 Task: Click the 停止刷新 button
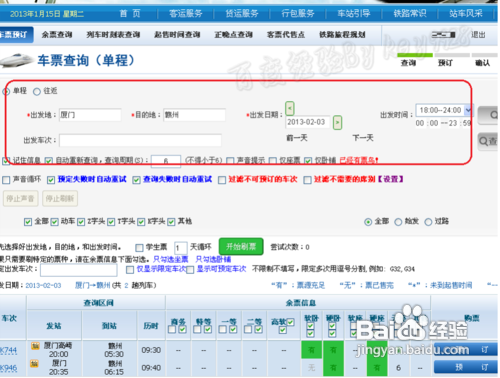point(60,199)
